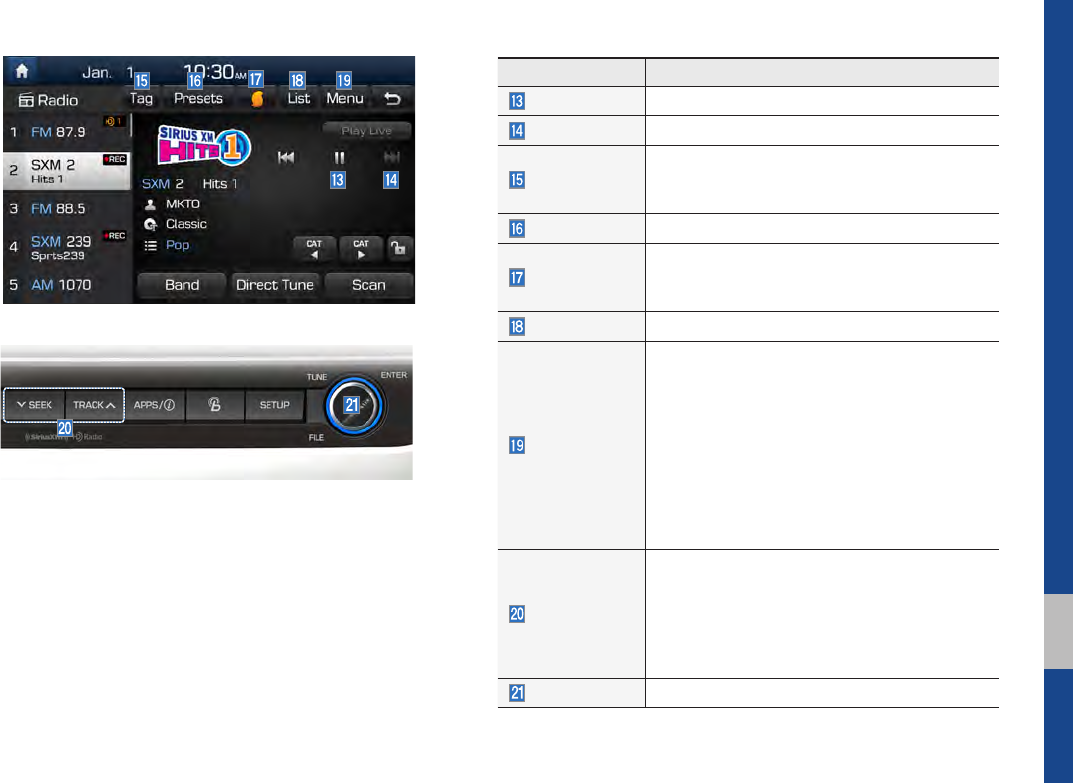The width and height of the screenshot is (1073, 783).
Task: Open the Presets tab
Action: [198, 99]
